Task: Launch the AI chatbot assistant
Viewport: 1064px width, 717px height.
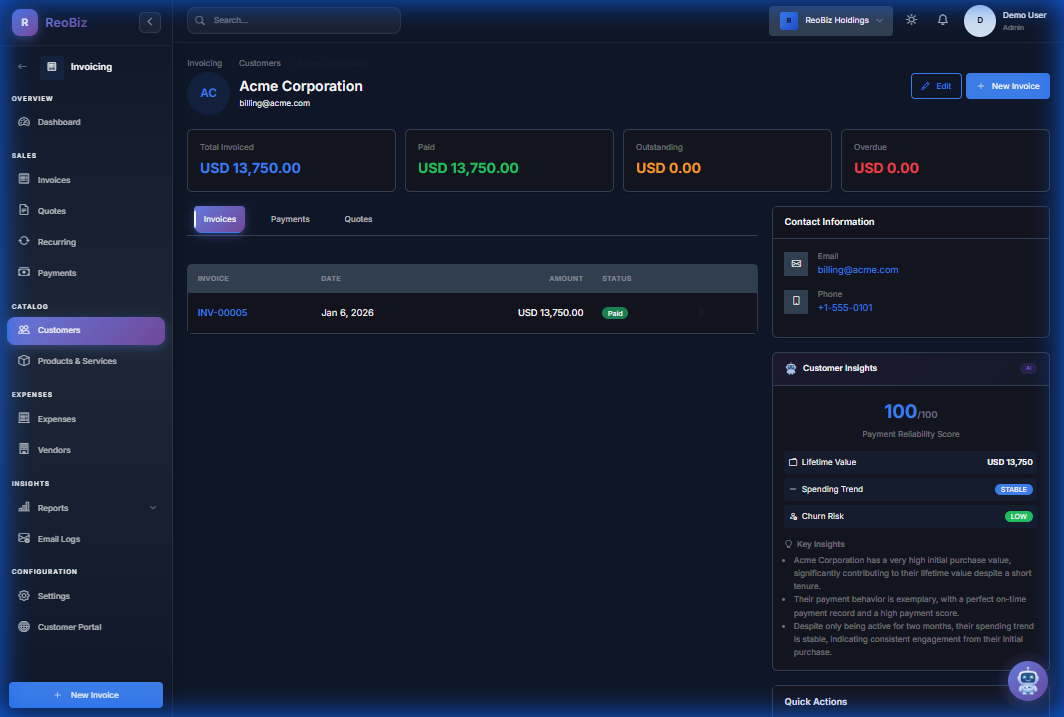Action: tap(1028, 681)
